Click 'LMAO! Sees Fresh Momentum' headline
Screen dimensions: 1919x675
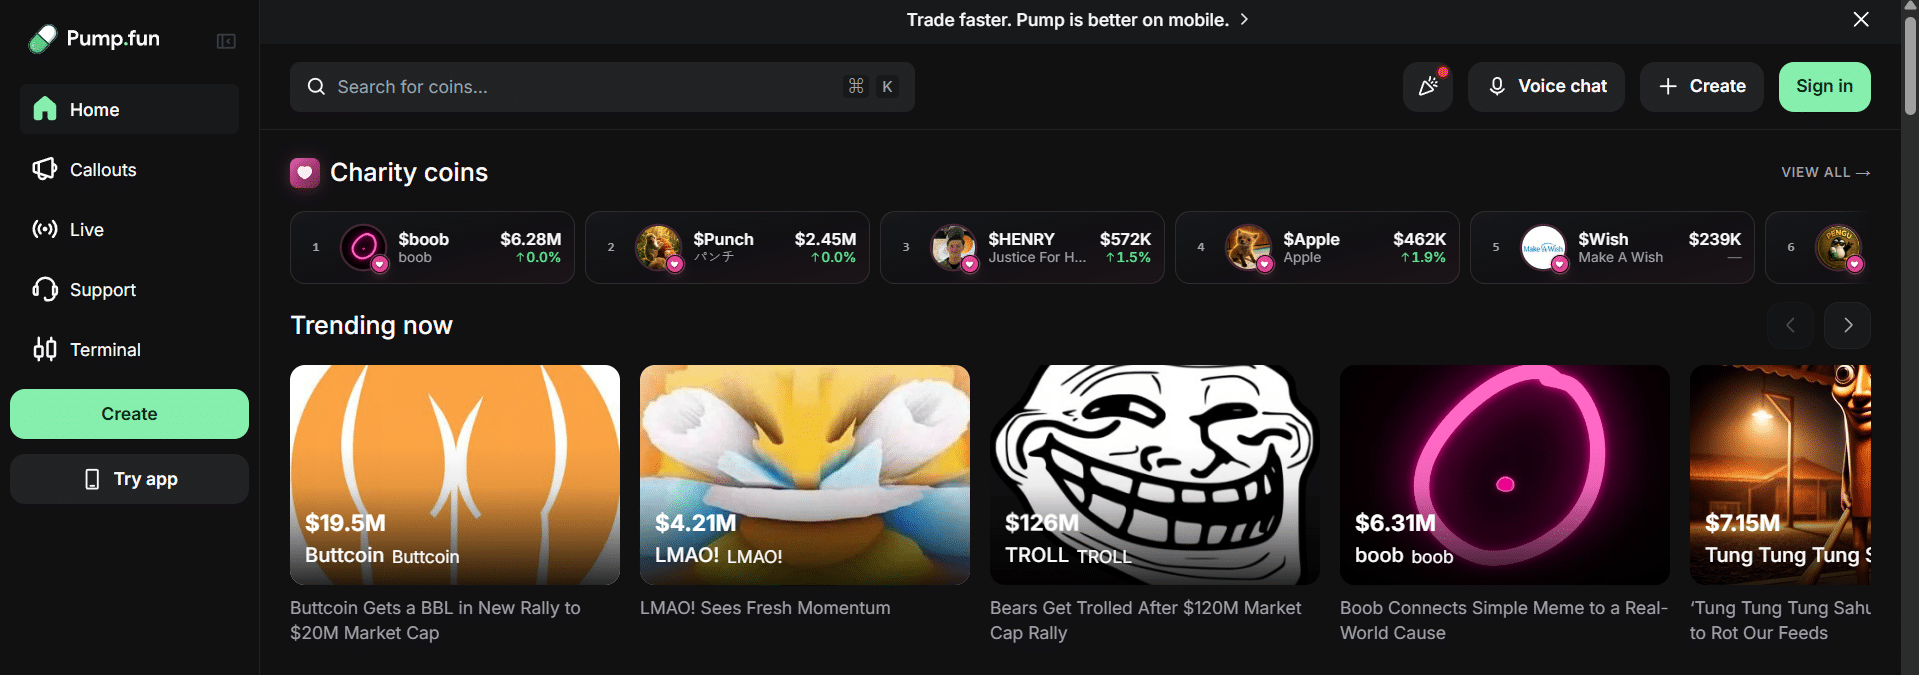tap(765, 608)
